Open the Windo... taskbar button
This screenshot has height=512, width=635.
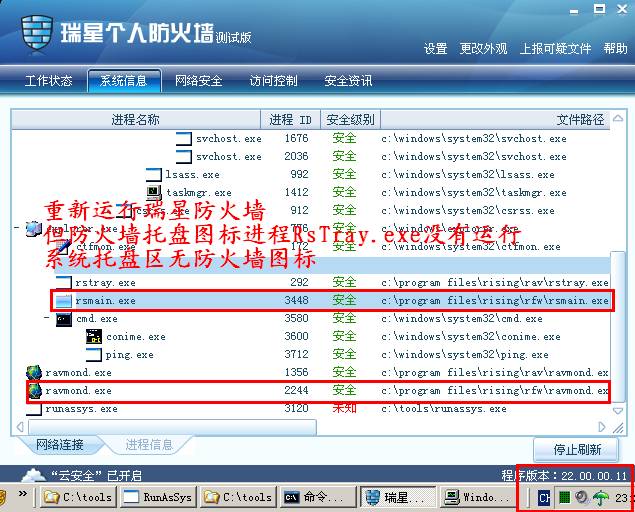tap(478, 497)
